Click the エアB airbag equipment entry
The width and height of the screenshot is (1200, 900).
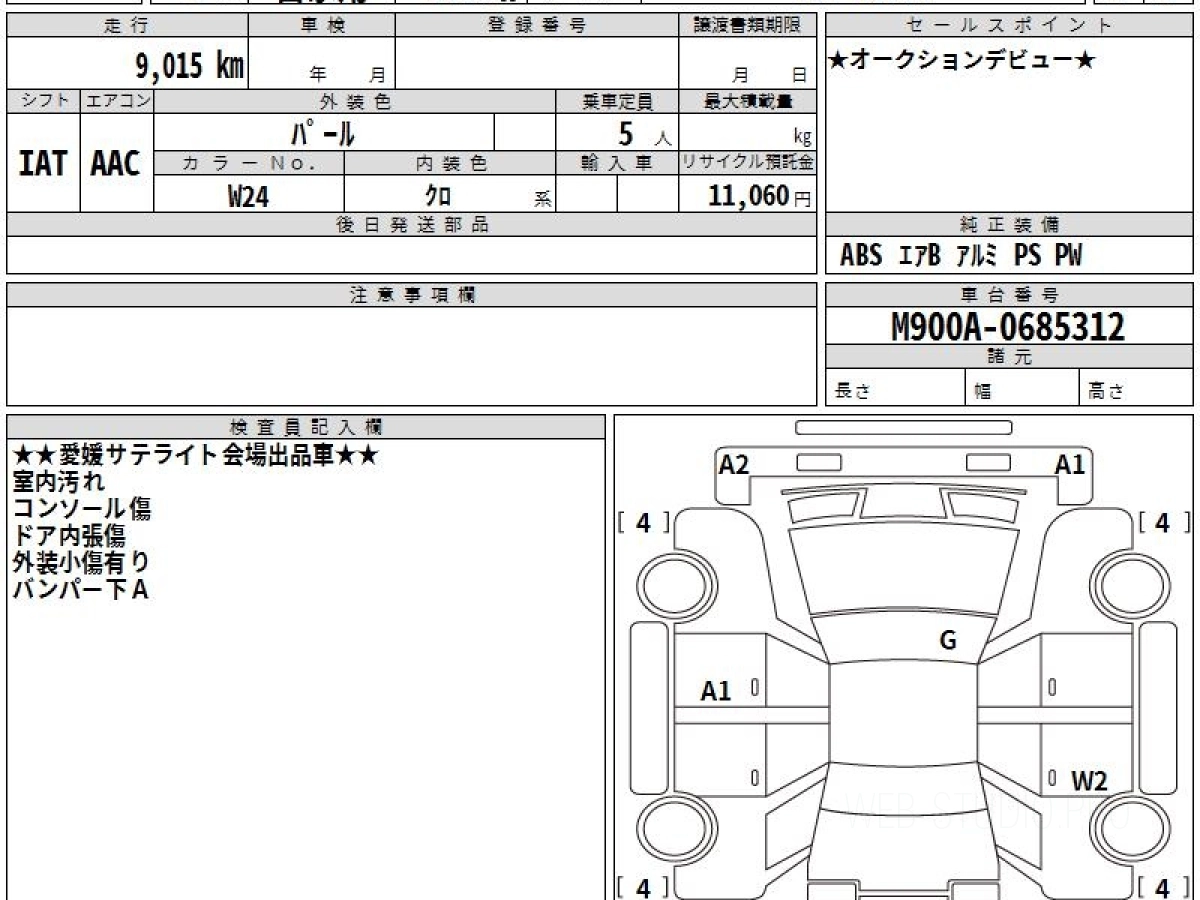coord(919,256)
